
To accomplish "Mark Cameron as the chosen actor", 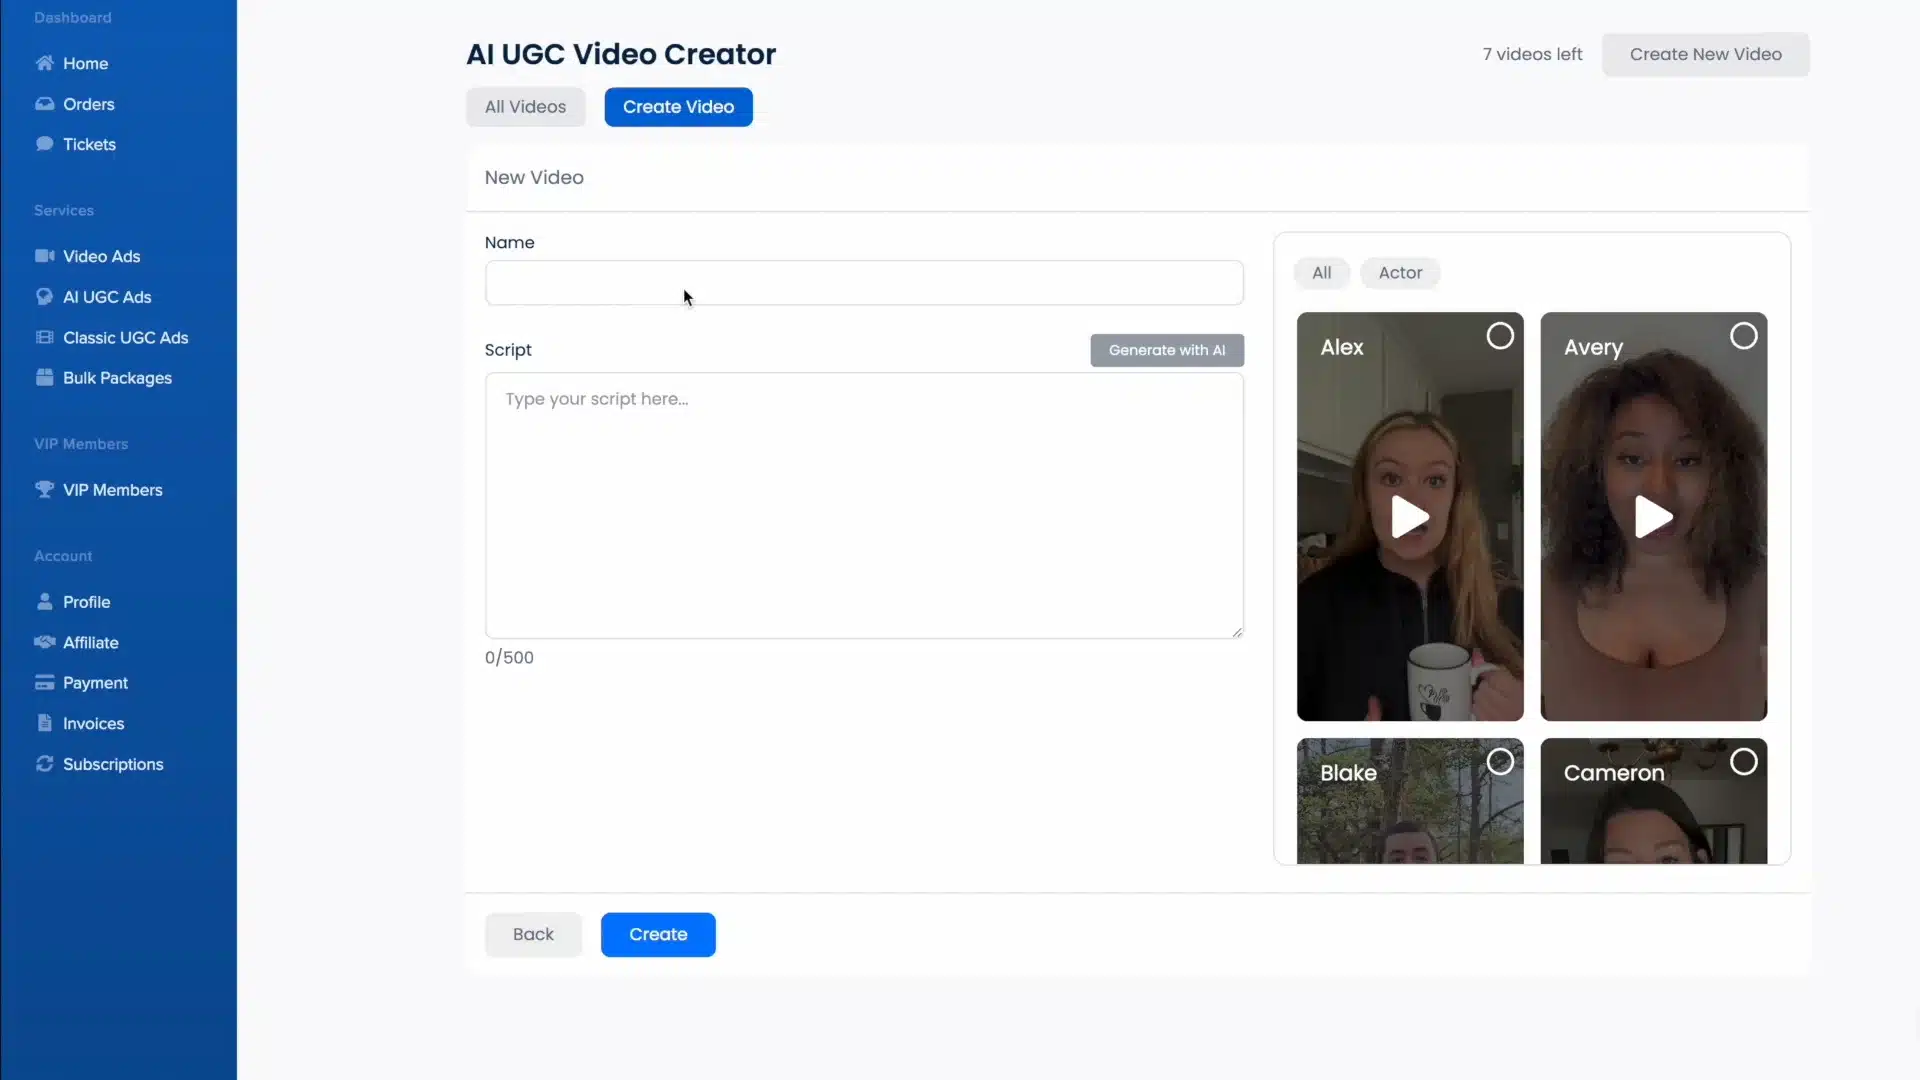I will 1744,761.
